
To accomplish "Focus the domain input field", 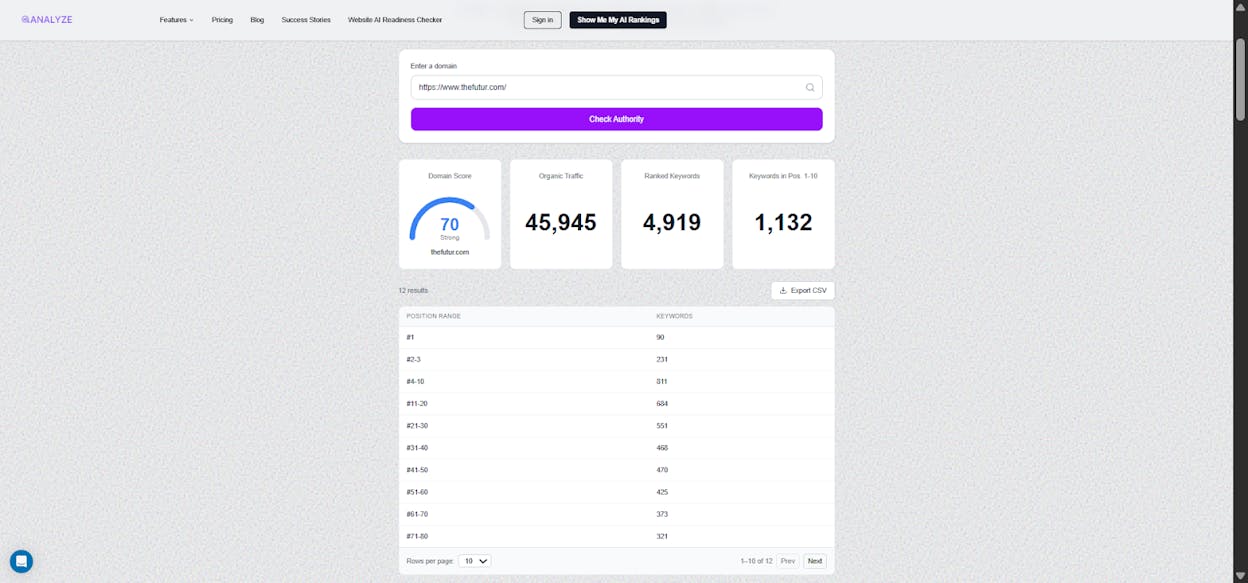I will point(616,87).
